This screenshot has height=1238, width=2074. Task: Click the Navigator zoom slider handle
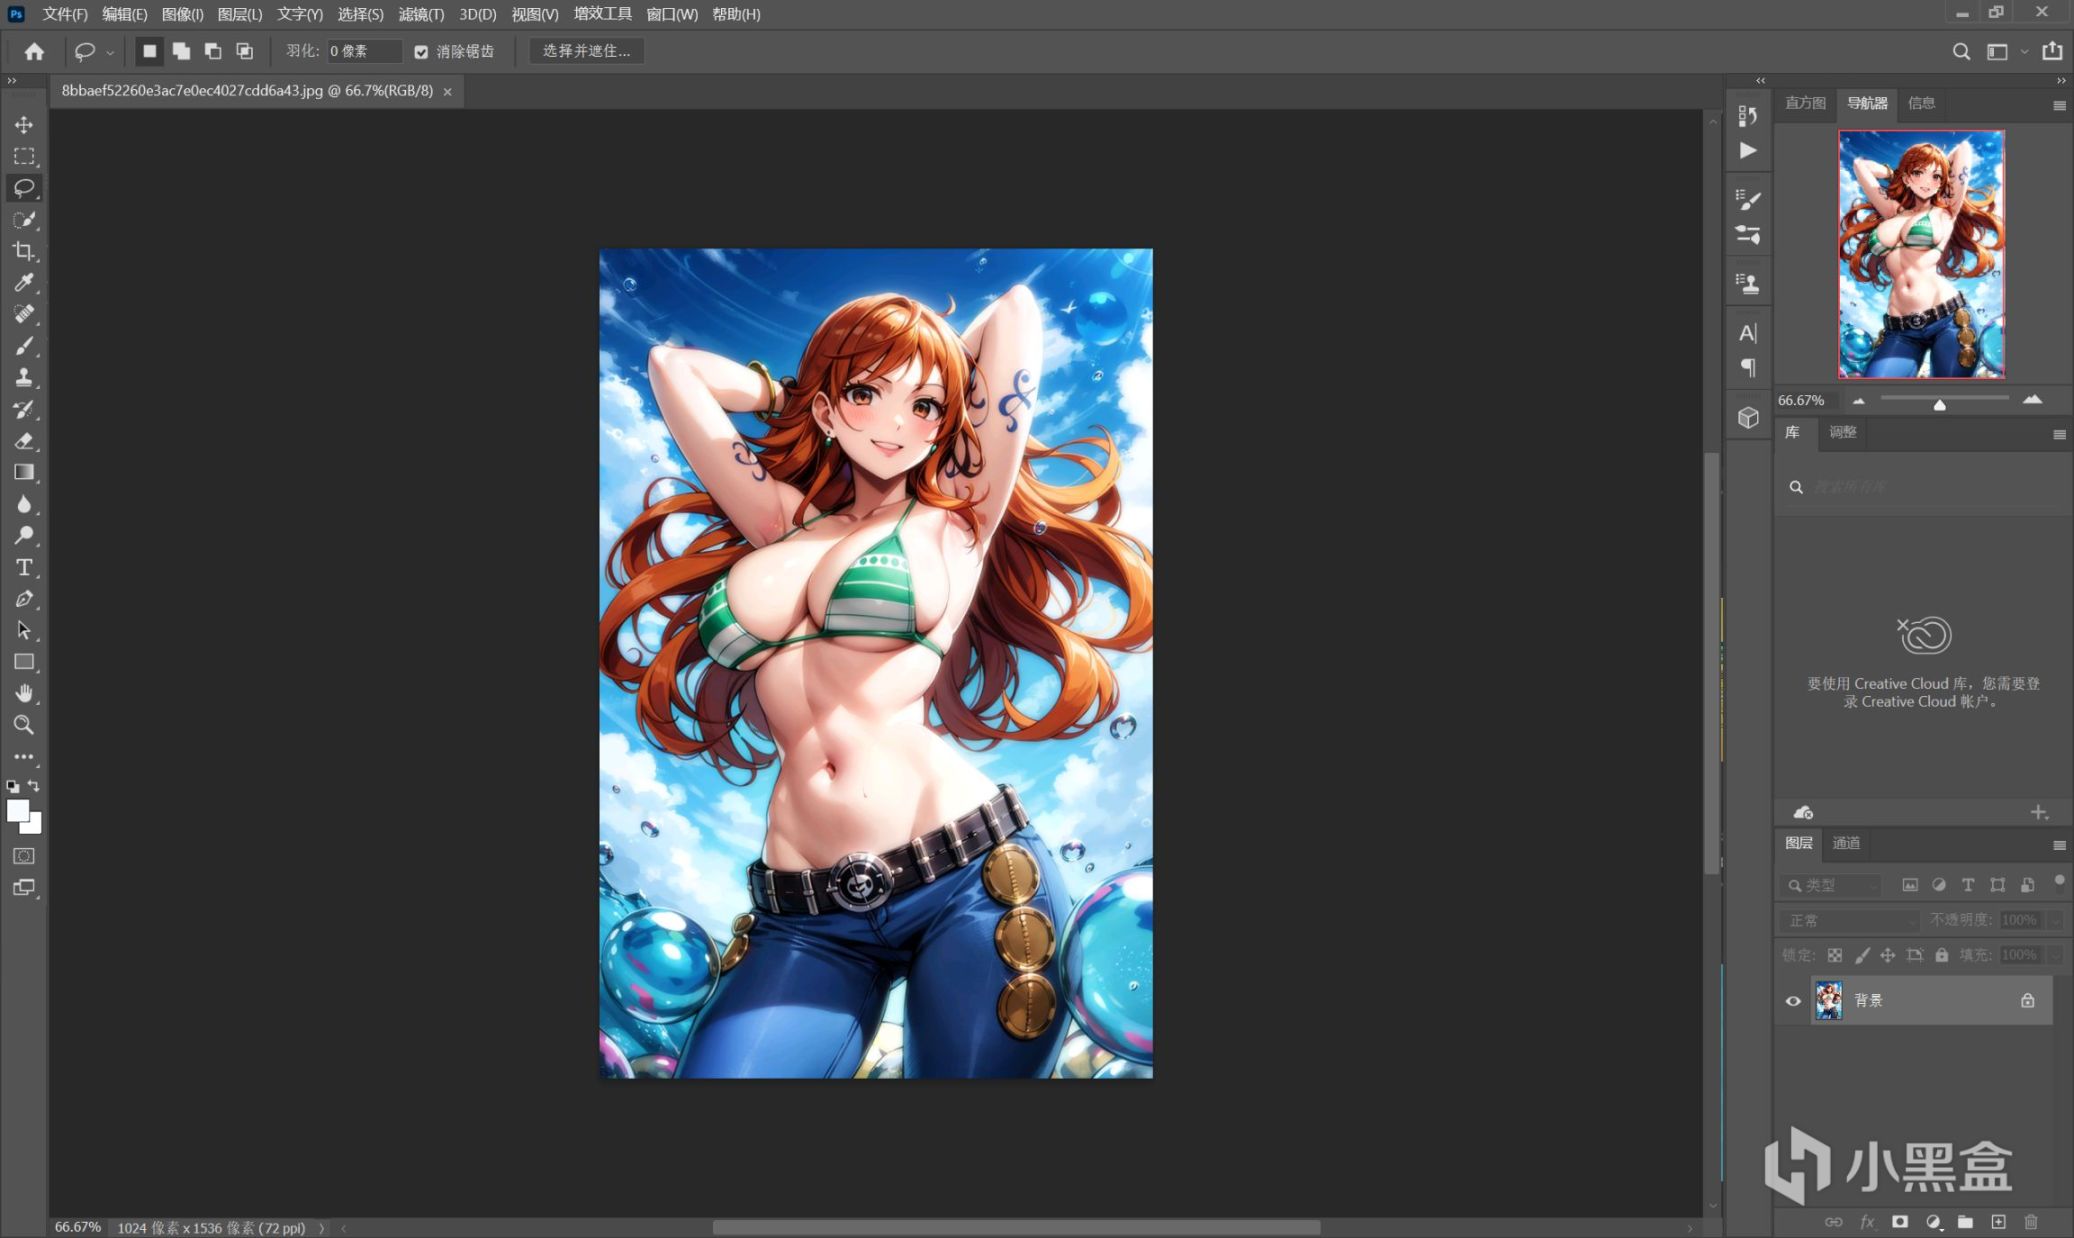(1939, 404)
